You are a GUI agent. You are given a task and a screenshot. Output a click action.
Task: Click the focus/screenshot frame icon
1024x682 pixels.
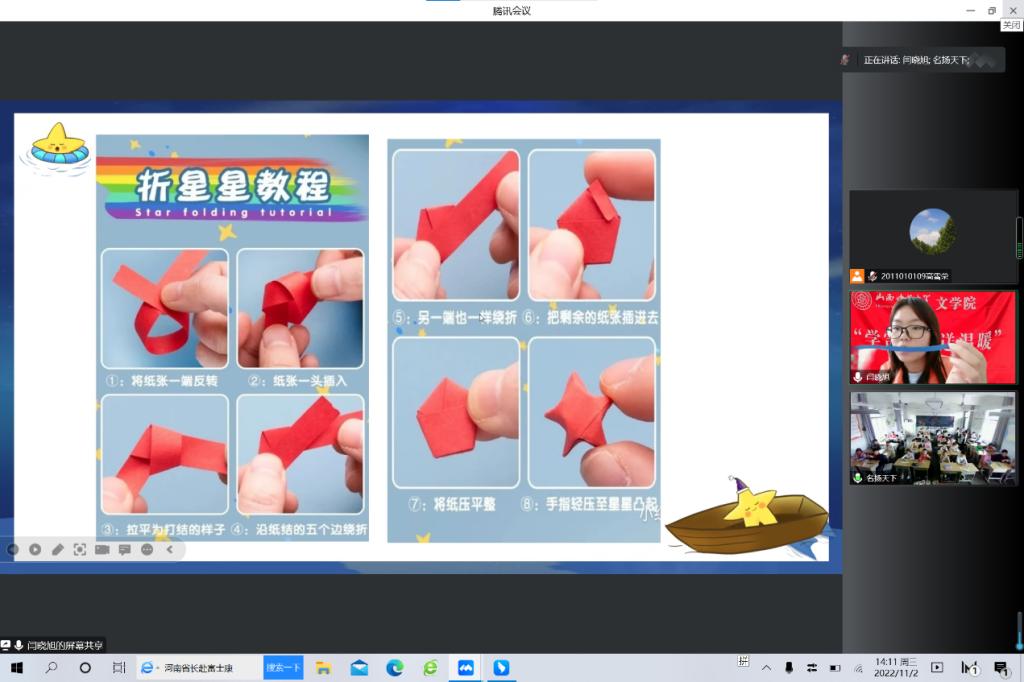(x=80, y=549)
